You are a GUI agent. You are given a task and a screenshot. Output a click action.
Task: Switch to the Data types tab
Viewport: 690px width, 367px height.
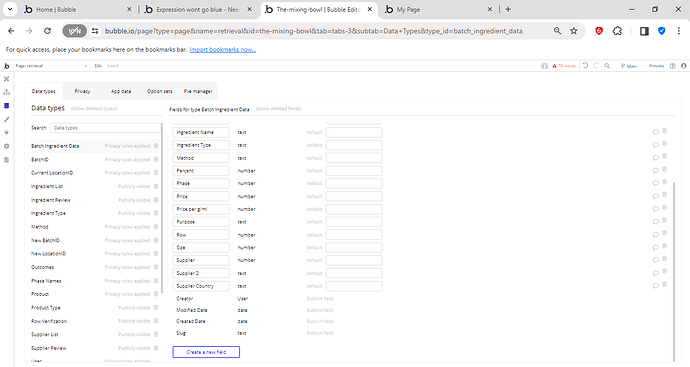[44, 91]
